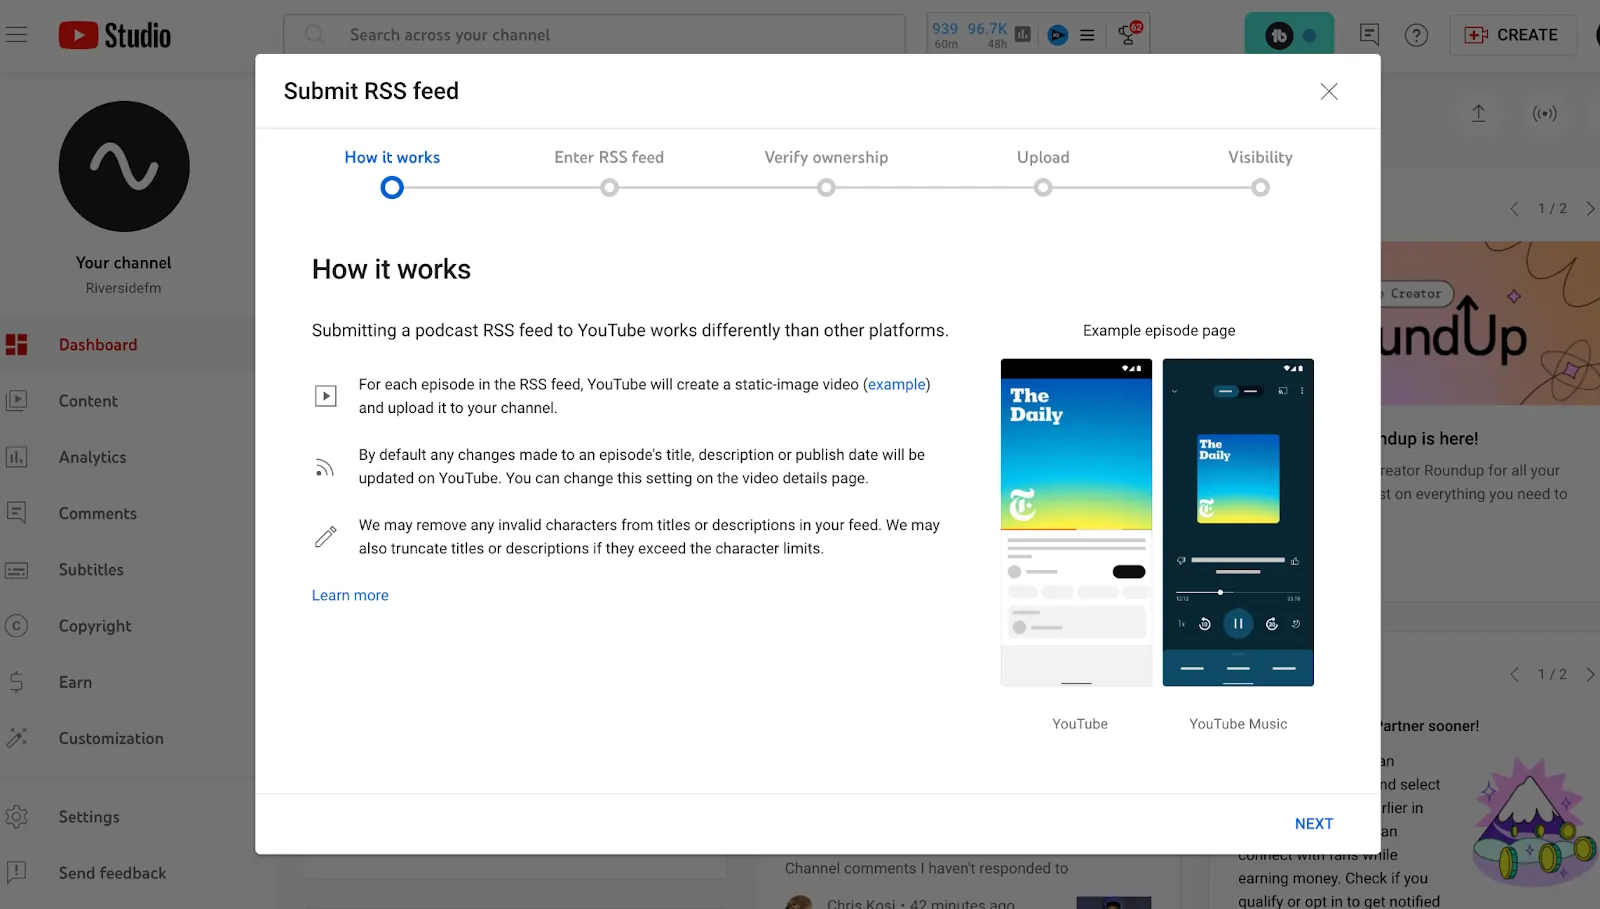
Task: Go to previous card in top 1/2 carousel
Action: coord(1514,209)
